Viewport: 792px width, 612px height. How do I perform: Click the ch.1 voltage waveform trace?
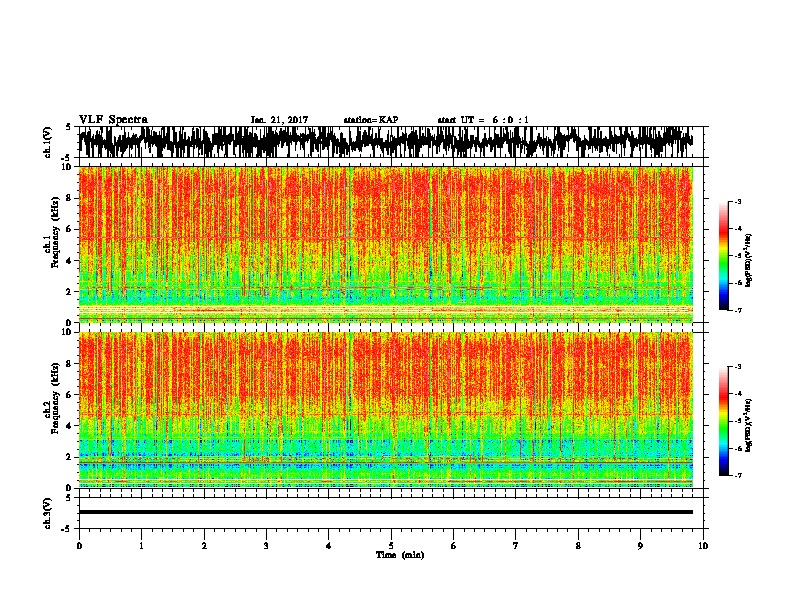point(386,142)
